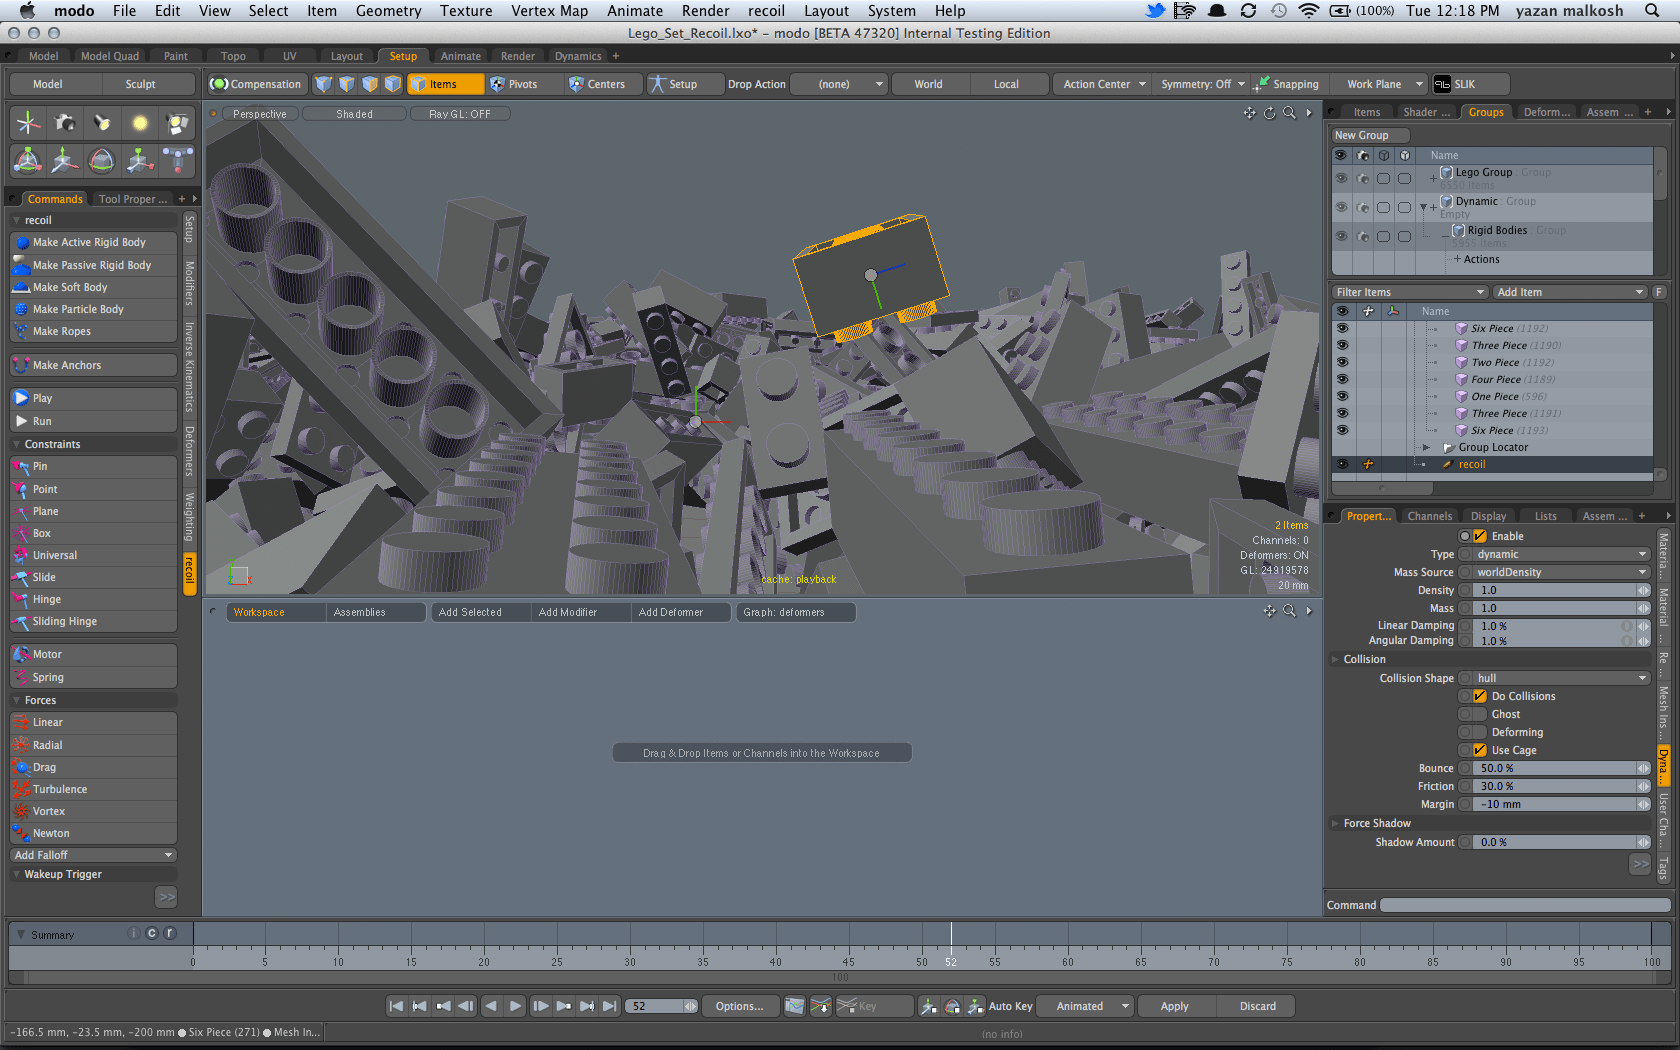Click the Make Ropes icon
This screenshot has height=1050, width=1680.
(22, 331)
